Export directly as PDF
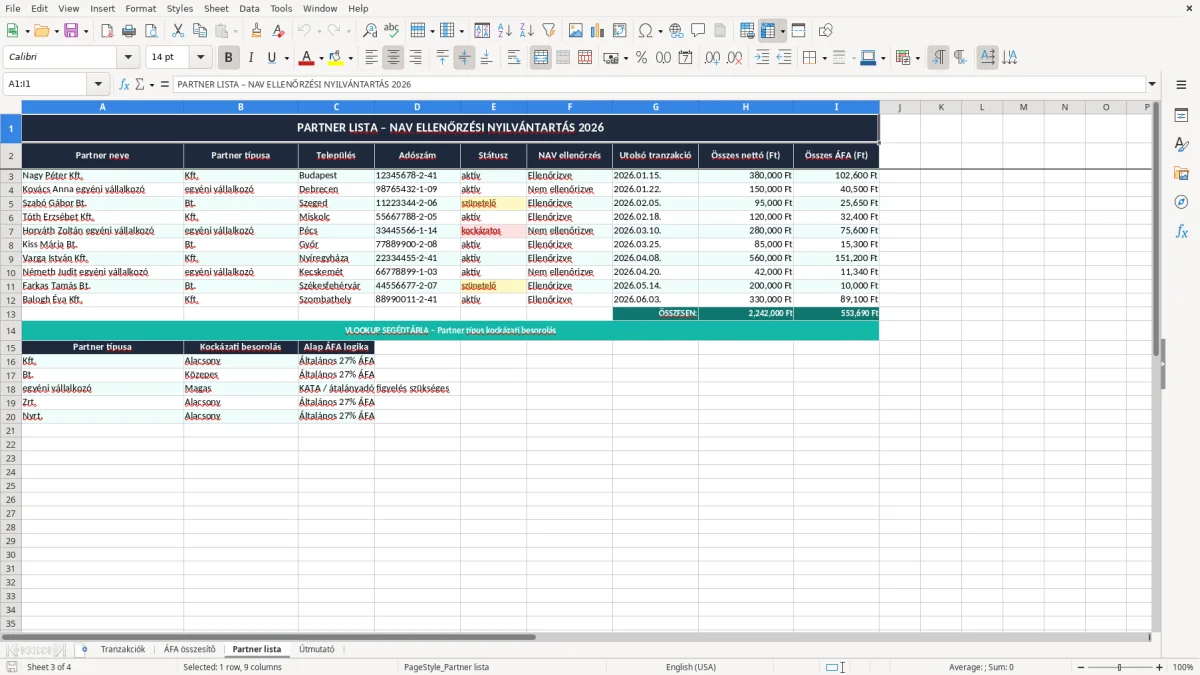Screen dimensions: 1200x675 107,31
